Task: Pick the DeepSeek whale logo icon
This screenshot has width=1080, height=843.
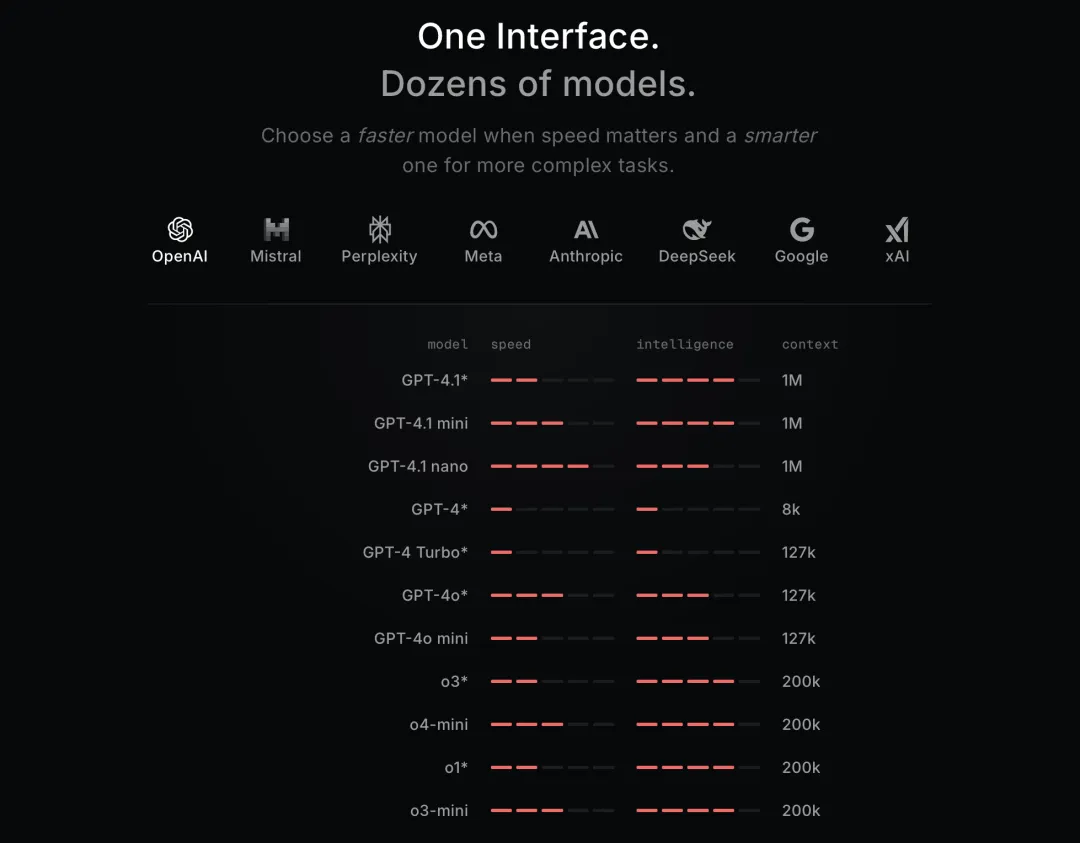Action: point(697,230)
